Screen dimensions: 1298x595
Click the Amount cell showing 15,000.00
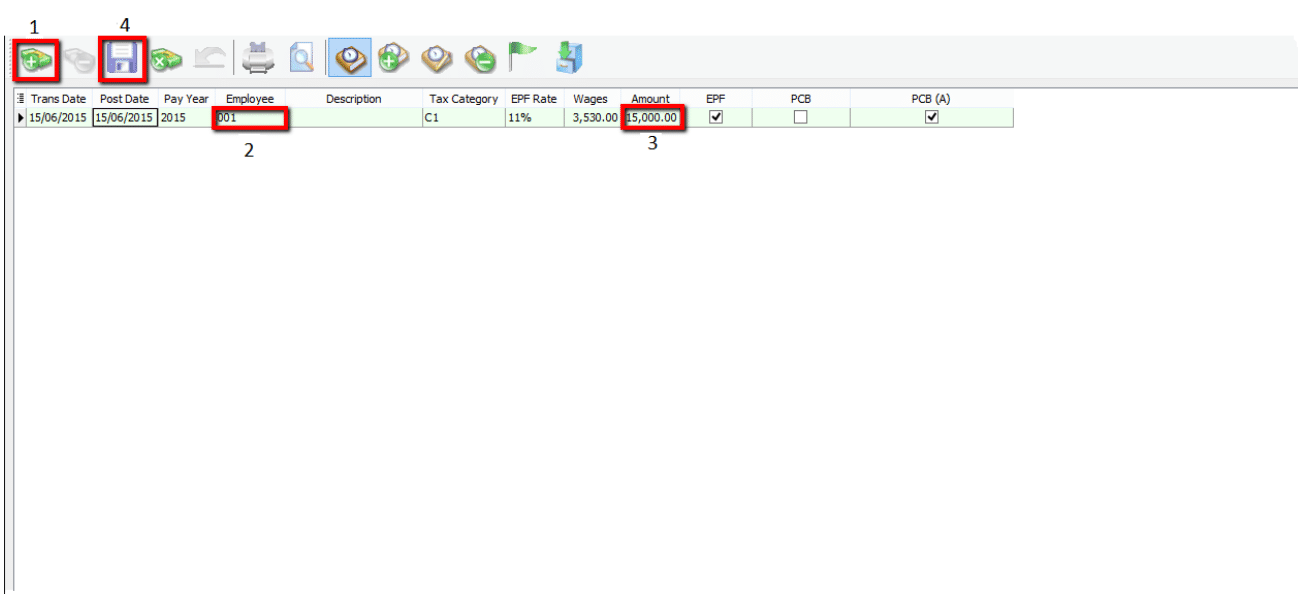(652, 118)
